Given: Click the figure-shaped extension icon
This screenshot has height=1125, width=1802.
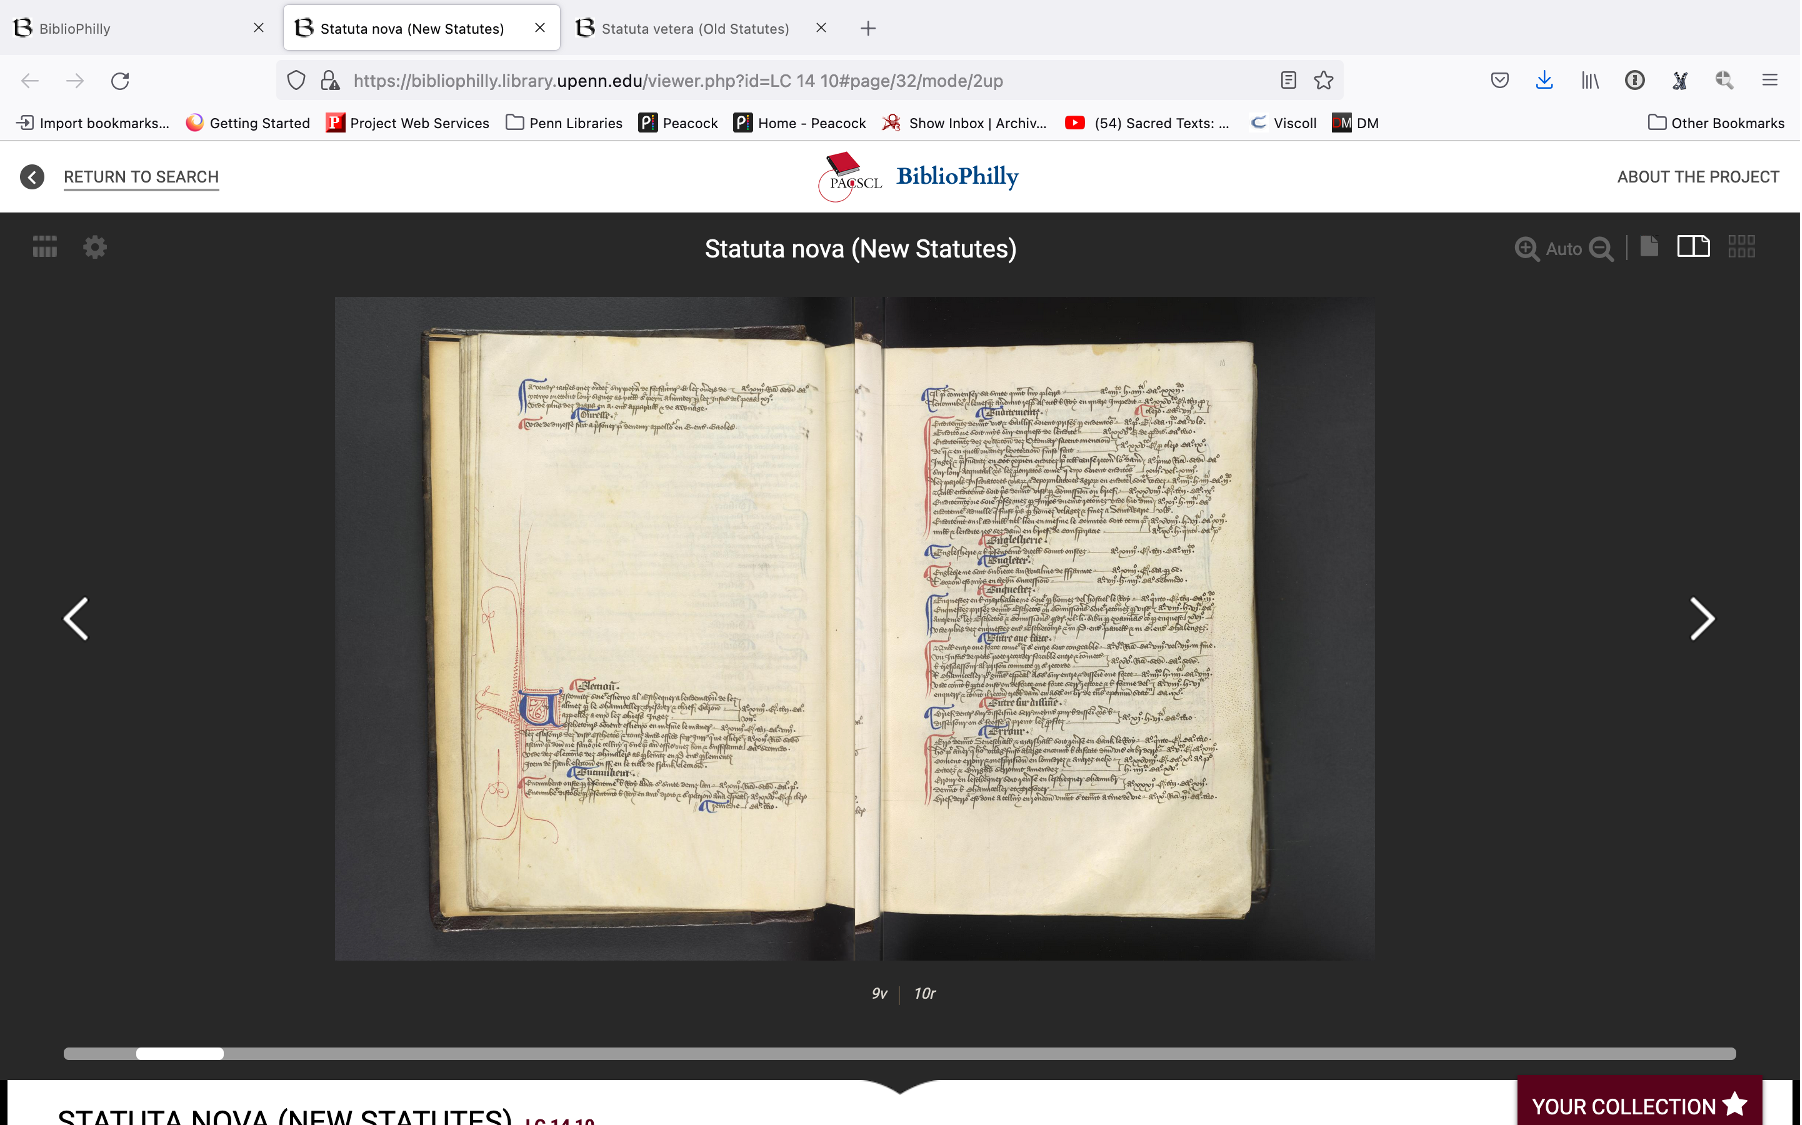Looking at the screenshot, I should click(1680, 81).
